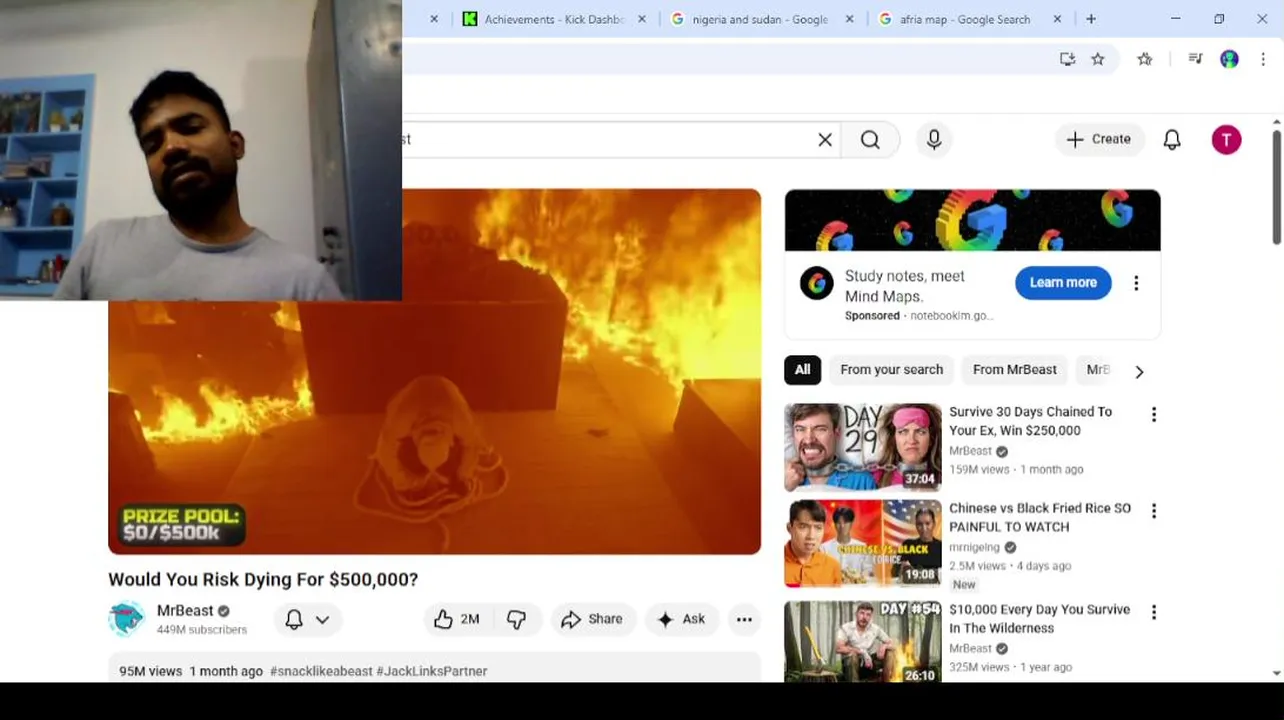The image size is (1284, 720).
Task: Open the Chrome profile avatar
Action: 1229,59
